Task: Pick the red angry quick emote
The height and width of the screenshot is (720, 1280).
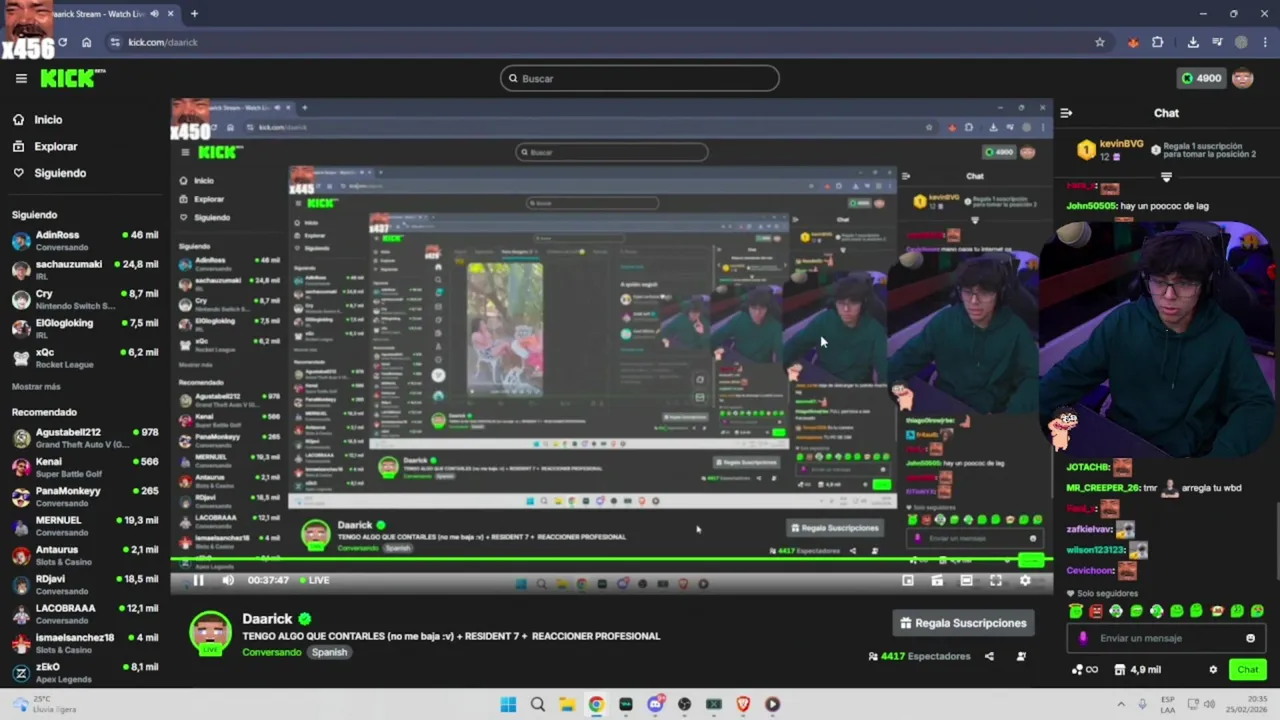Action: pos(1096,611)
